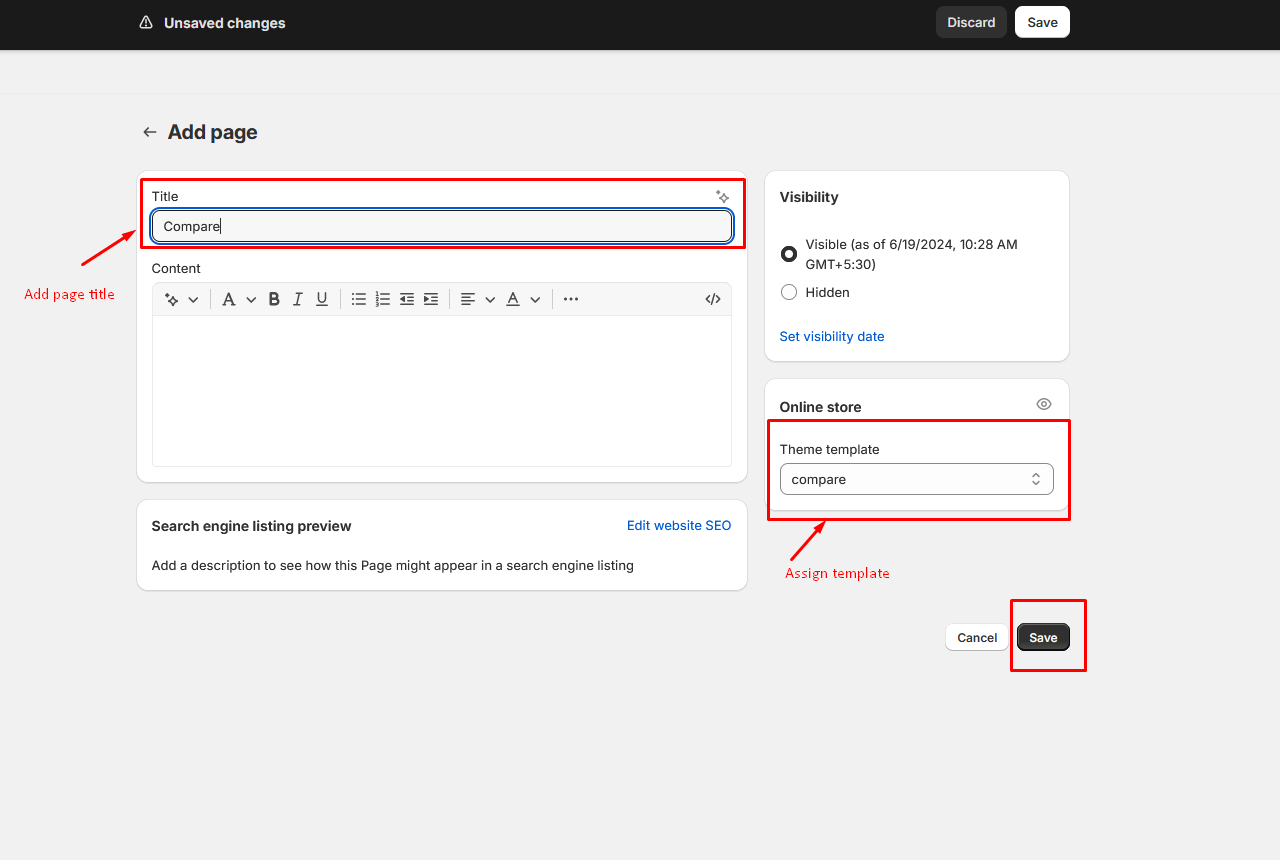This screenshot has height=860, width=1280.
Task: Insert a bulleted list
Action: [359, 299]
